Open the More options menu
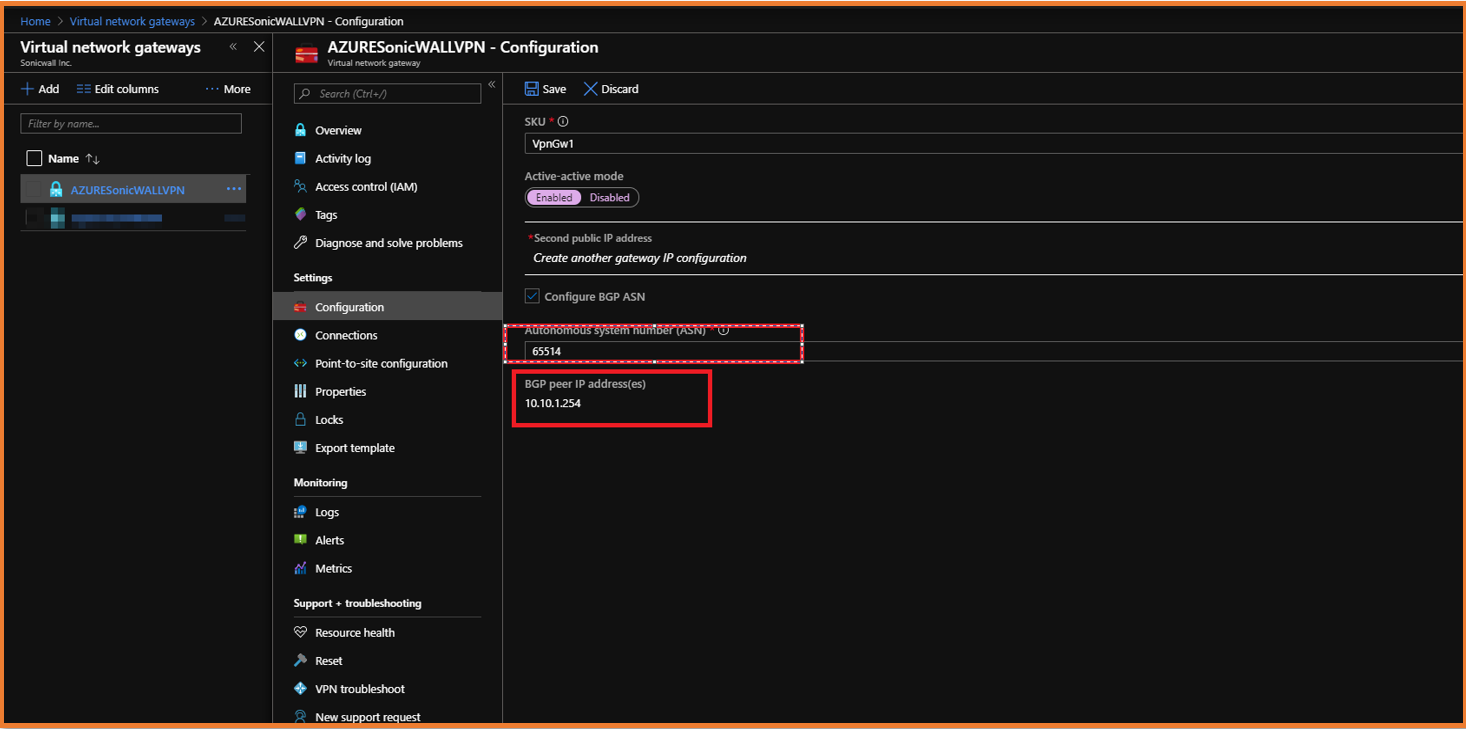 click(228, 89)
